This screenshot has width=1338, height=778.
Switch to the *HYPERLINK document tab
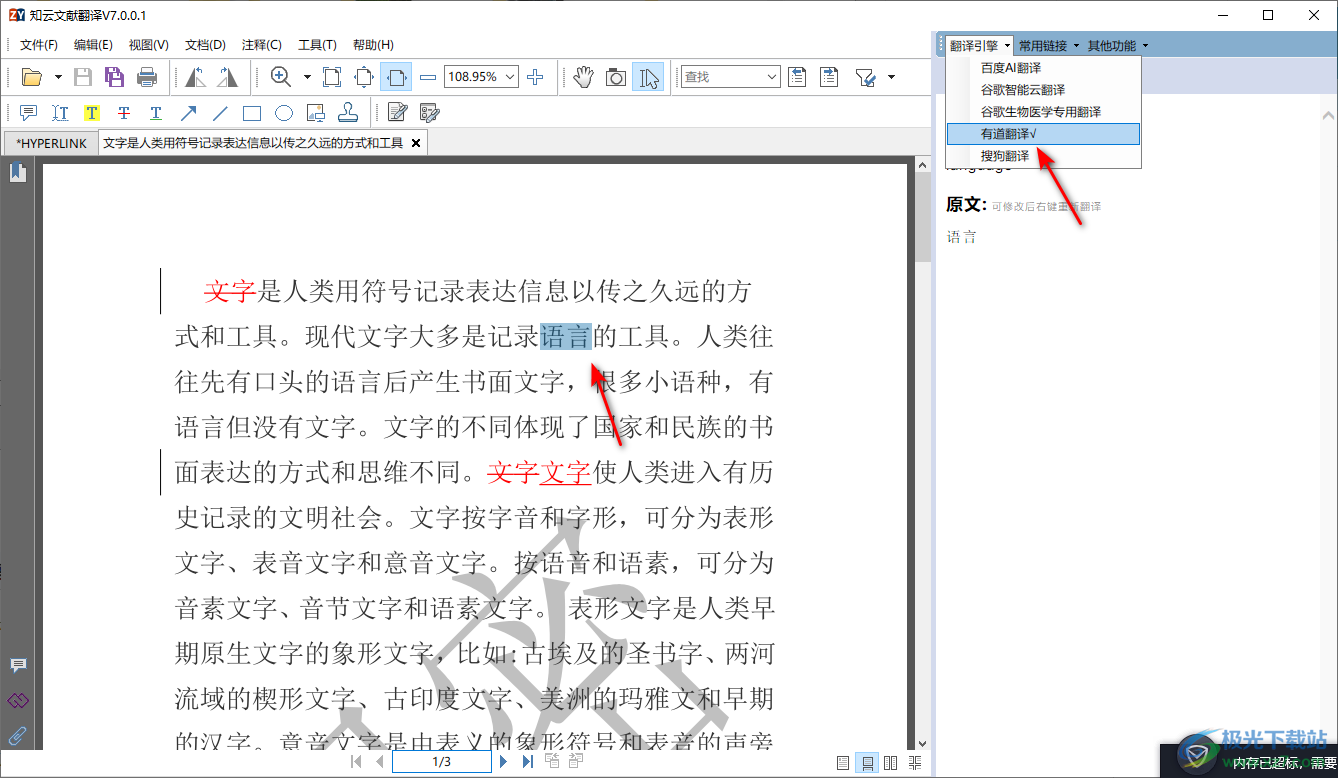point(52,143)
